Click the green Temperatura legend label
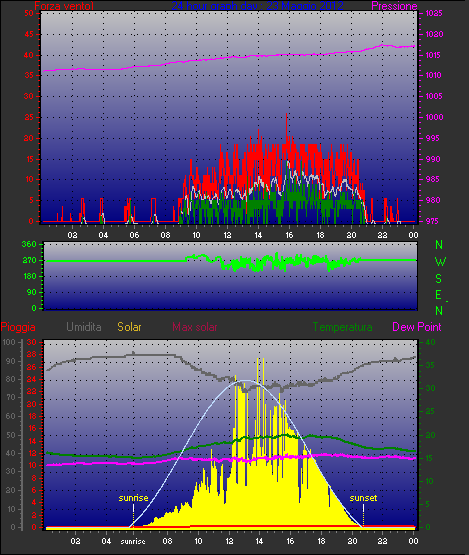This screenshot has height=555, width=469. point(342,327)
